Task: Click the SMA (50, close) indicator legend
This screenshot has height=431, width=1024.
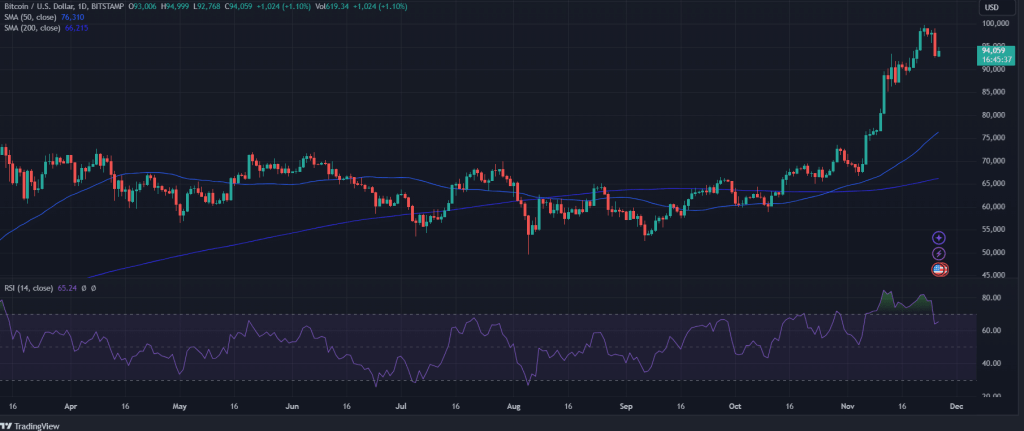Action: click(x=31, y=18)
